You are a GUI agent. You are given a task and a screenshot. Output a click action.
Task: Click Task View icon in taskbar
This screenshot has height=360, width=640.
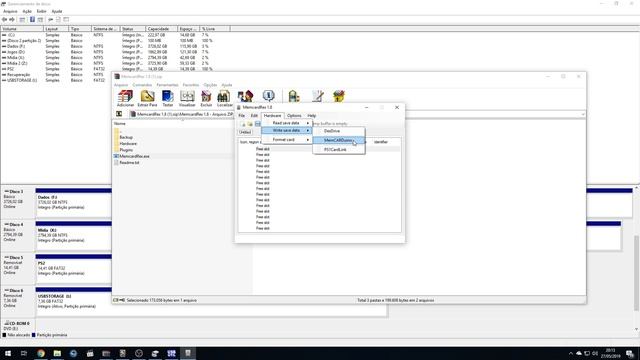pyautogui.click(x=24, y=353)
